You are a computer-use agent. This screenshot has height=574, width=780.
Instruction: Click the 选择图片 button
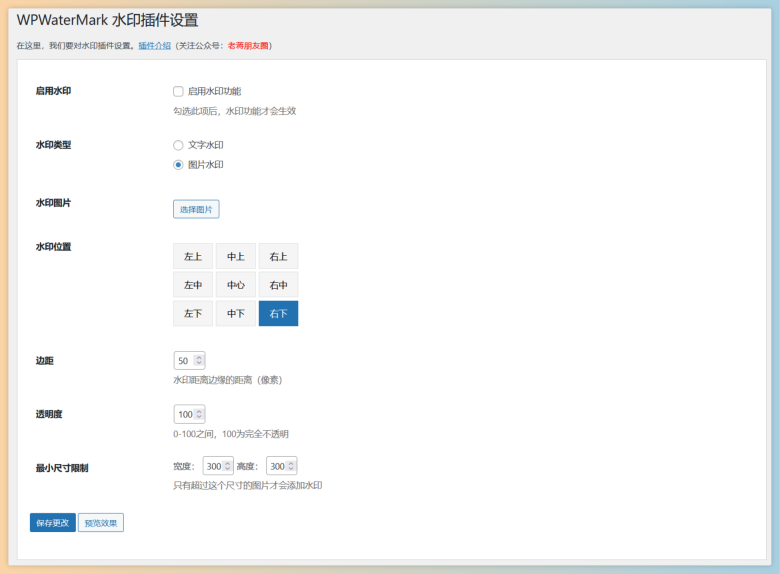pyautogui.click(x=196, y=209)
